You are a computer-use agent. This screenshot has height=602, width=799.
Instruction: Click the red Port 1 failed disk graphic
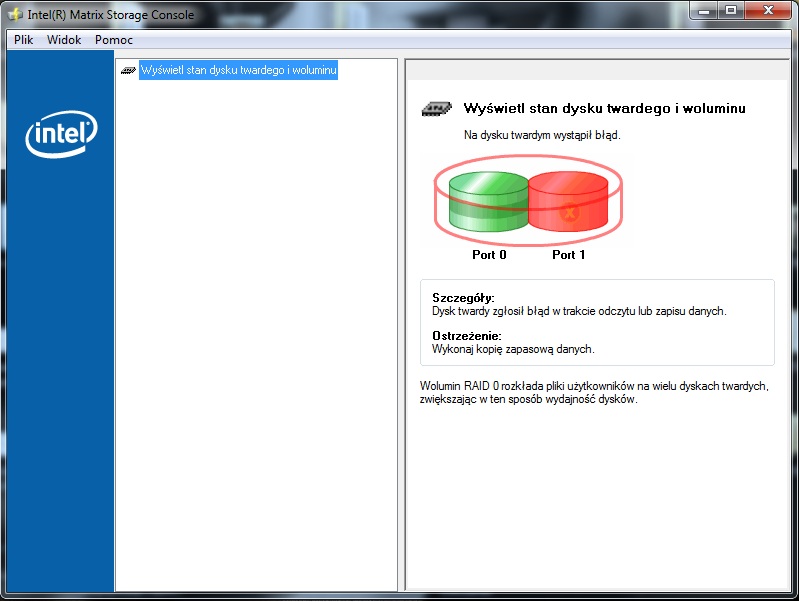coord(568,201)
